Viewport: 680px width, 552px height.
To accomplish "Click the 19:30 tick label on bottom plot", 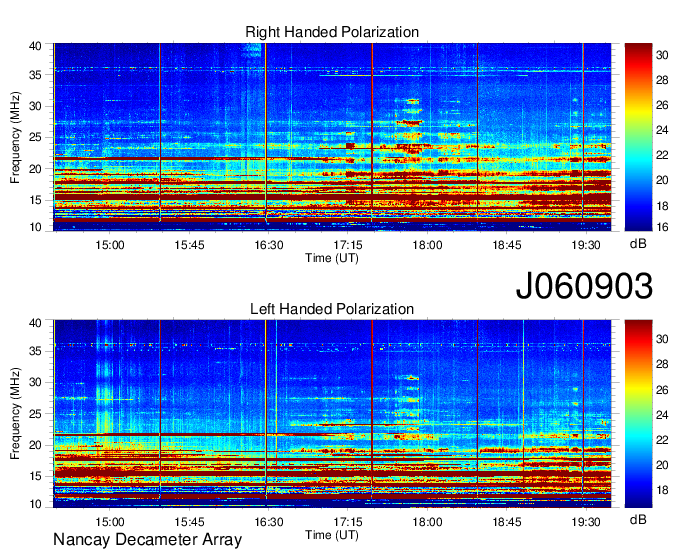I will [586, 522].
